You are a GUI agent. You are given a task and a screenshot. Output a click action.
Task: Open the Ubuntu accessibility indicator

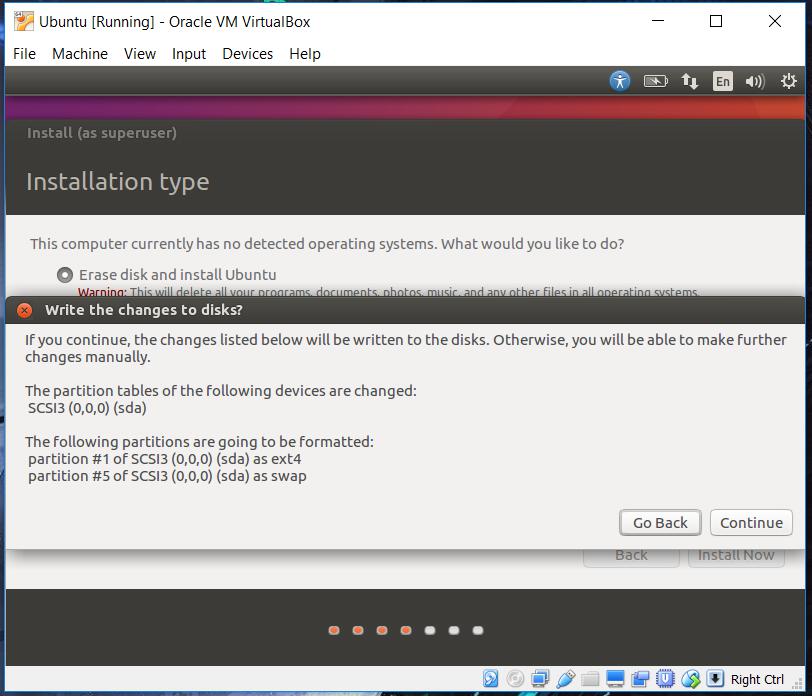pos(619,81)
